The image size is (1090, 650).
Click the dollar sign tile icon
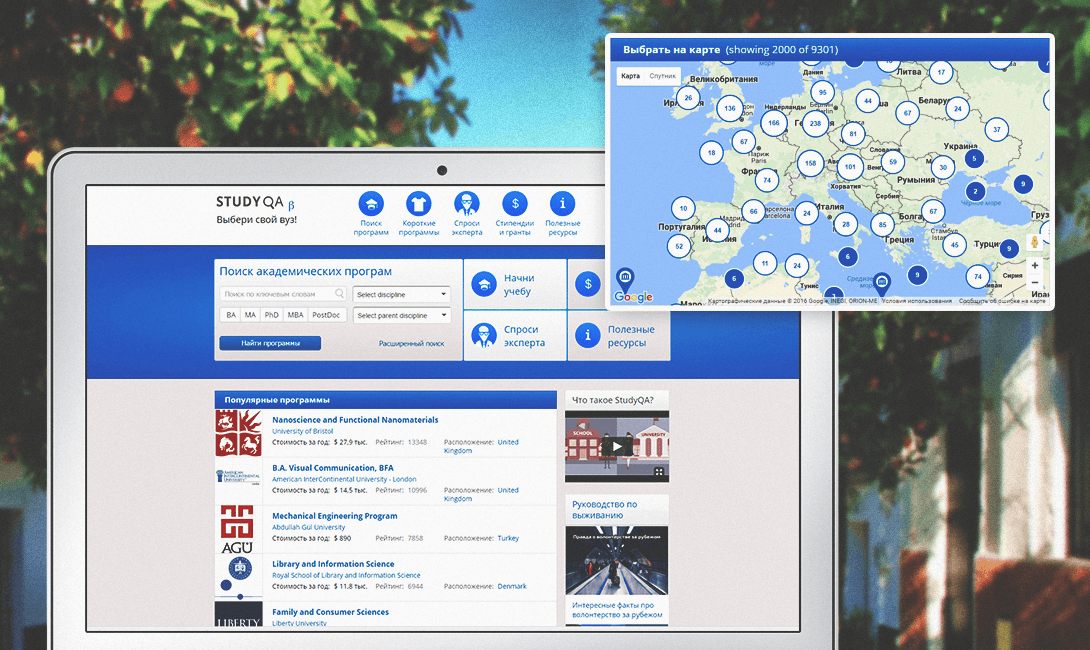[588, 284]
